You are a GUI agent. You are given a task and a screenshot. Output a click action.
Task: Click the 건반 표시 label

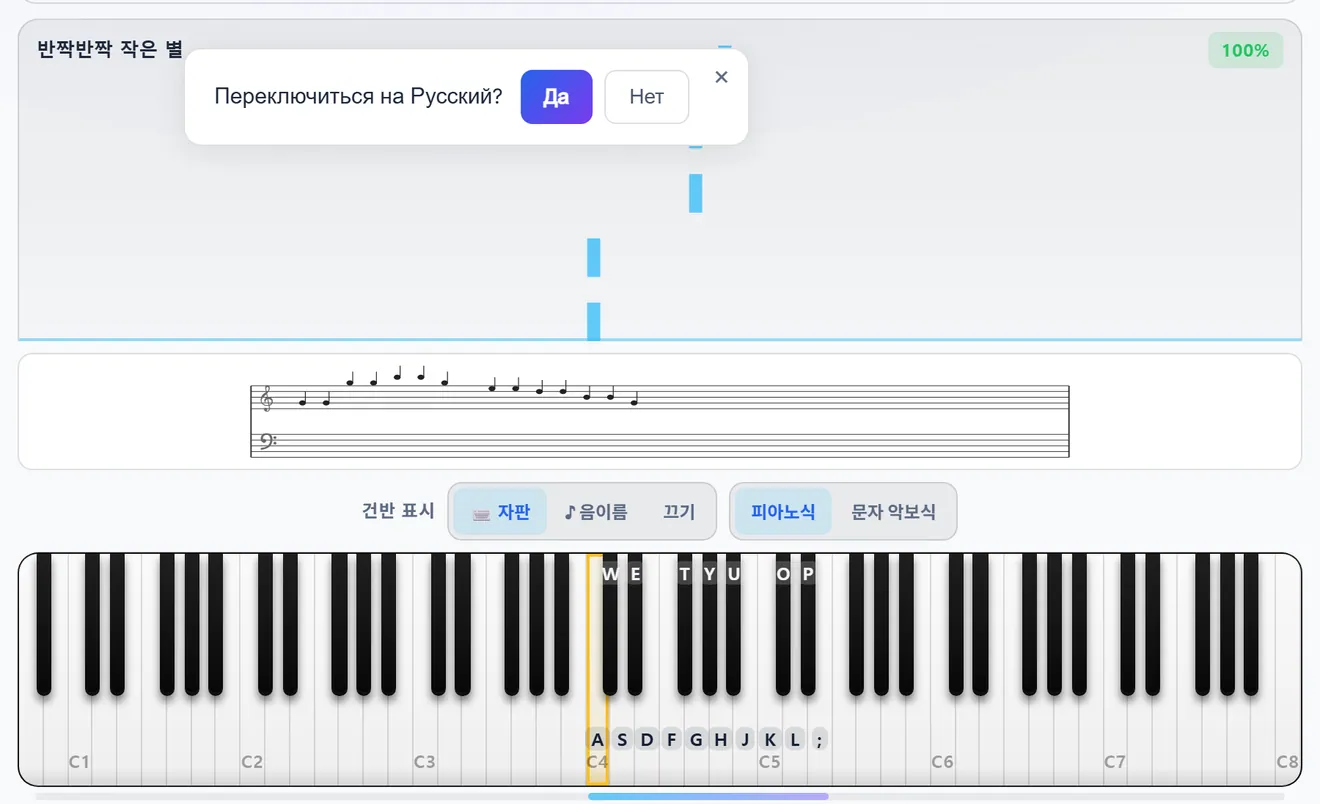tap(398, 511)
